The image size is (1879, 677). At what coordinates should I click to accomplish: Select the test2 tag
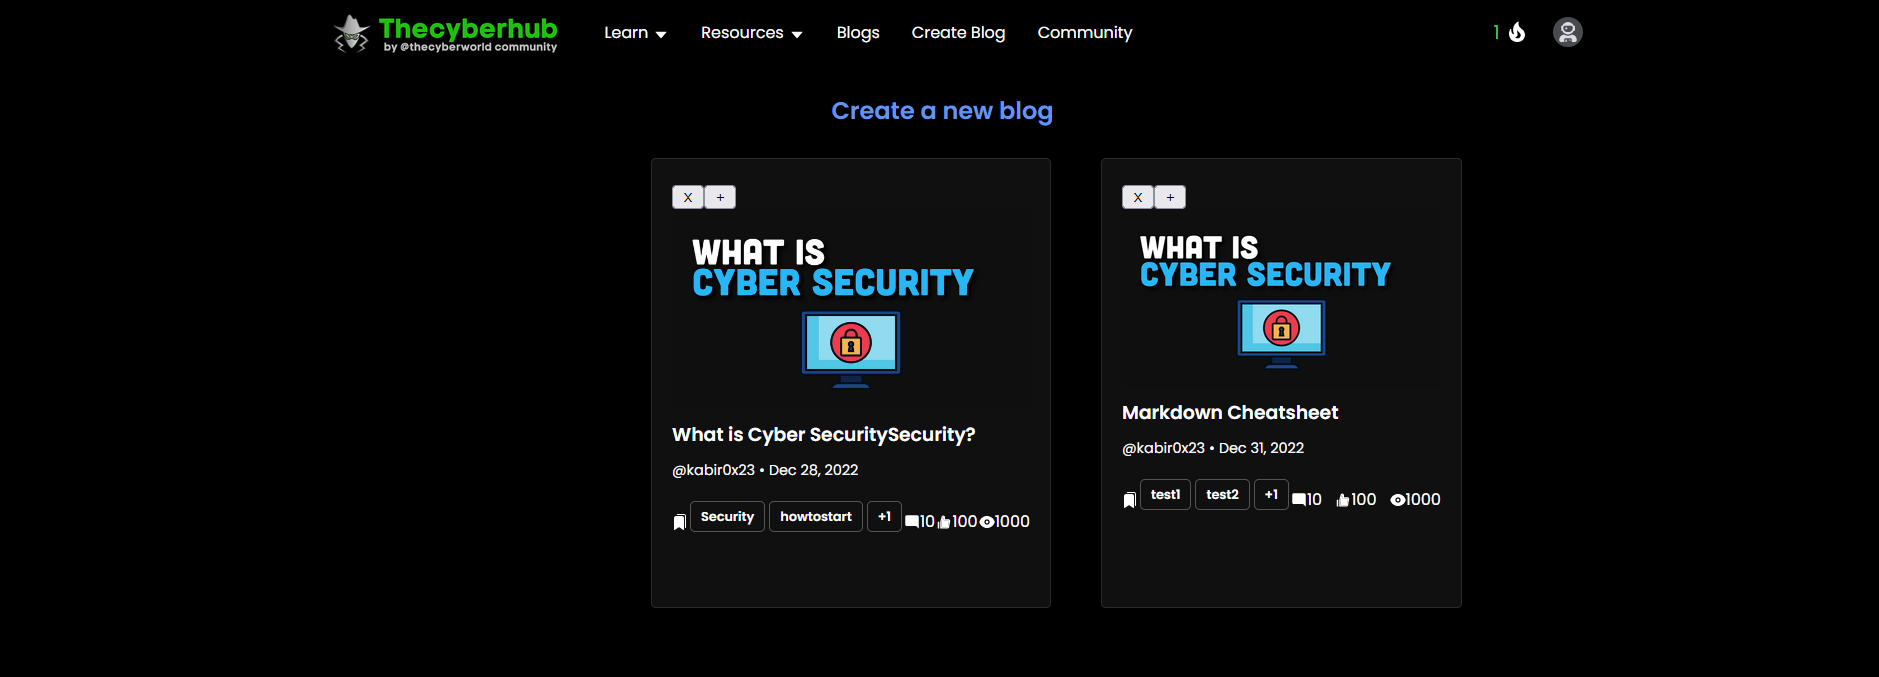[1222, 495]
